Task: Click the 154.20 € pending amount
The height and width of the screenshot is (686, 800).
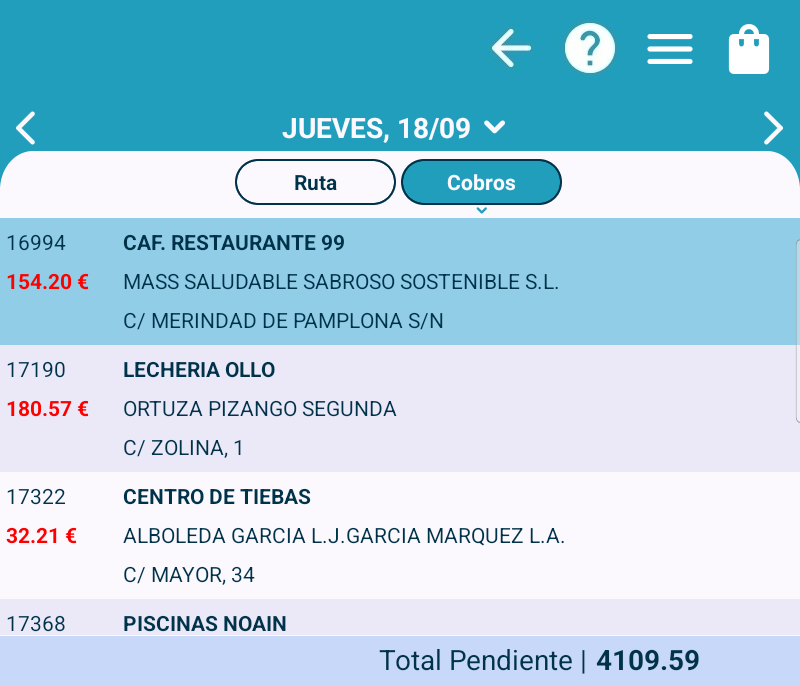Action: 47,282
